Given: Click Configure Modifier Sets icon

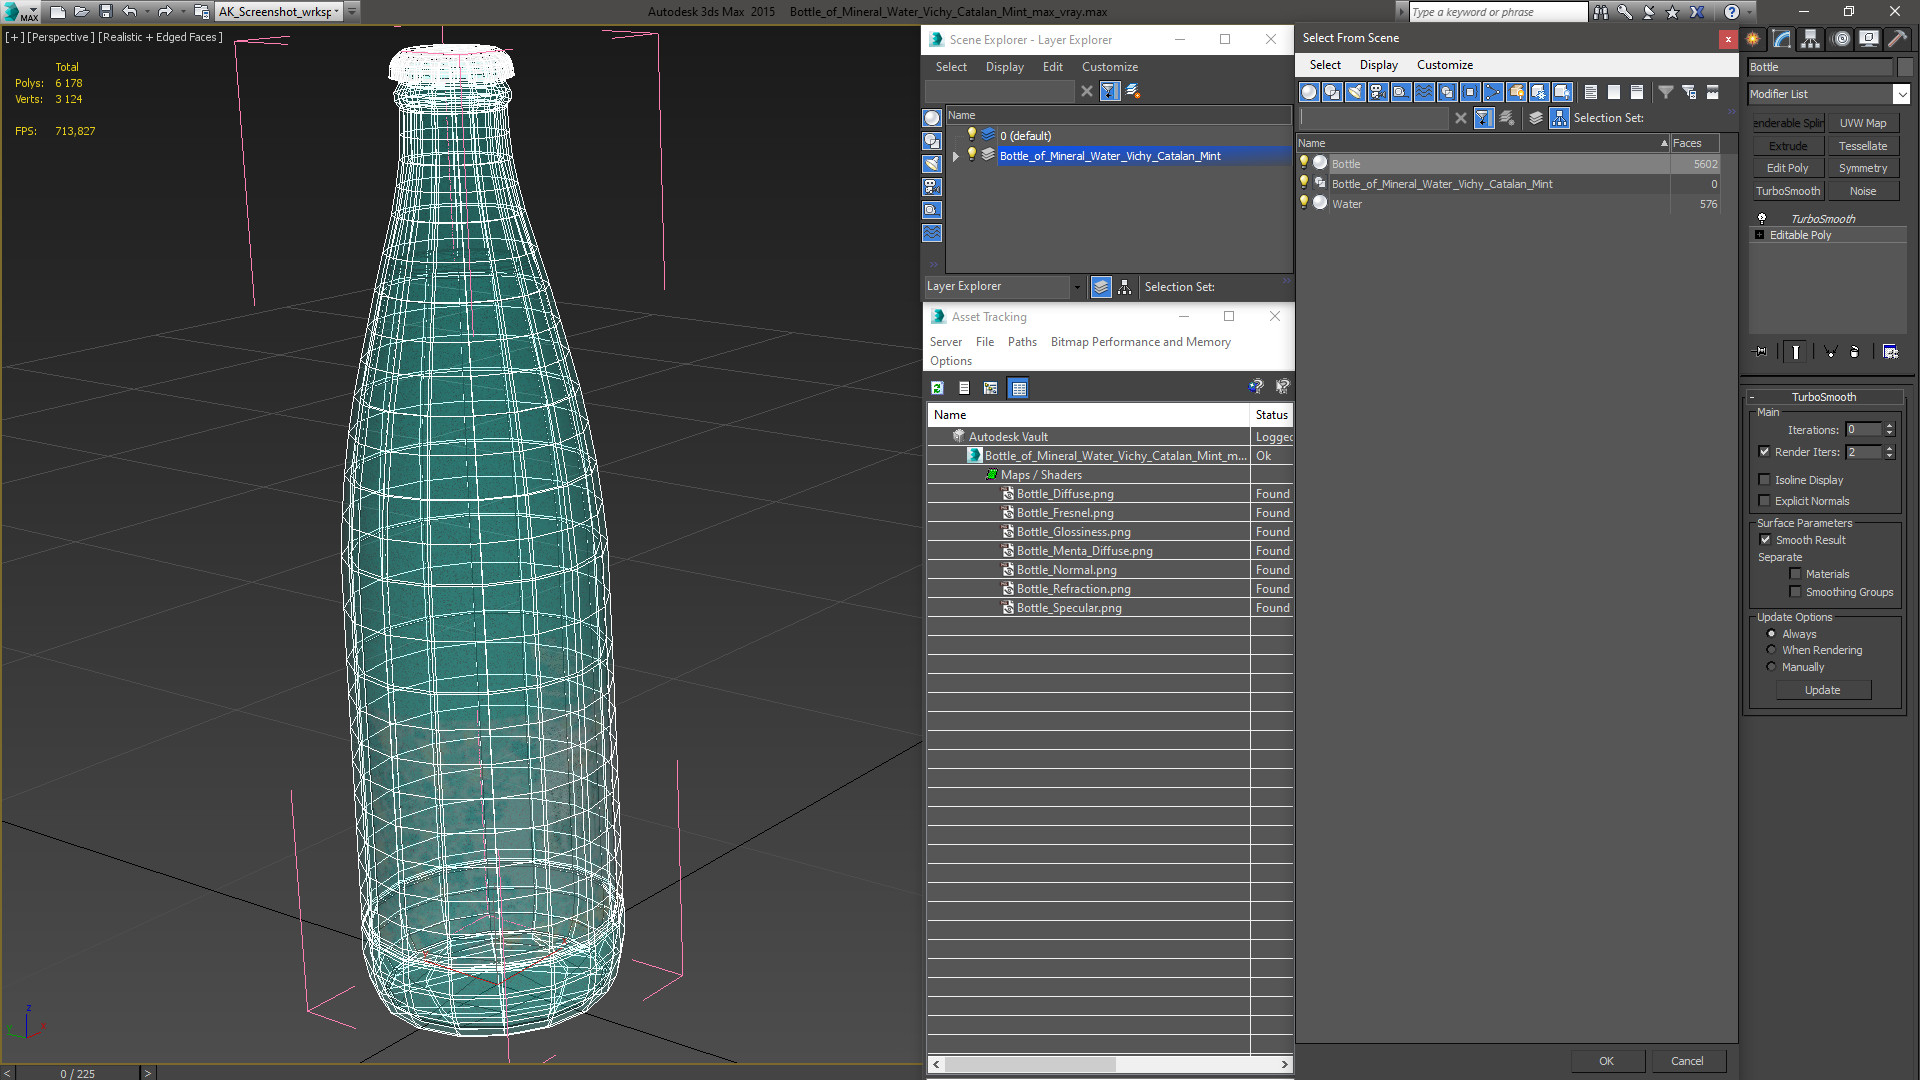Looking at the screenshot, I should (x=1890, y=352).
